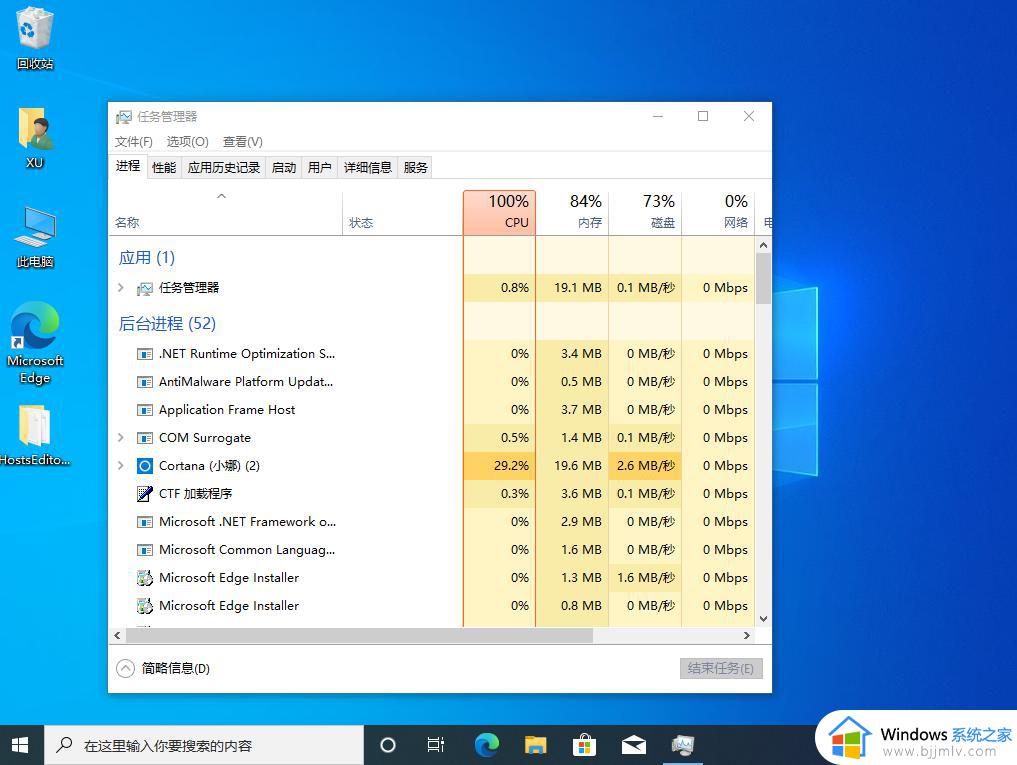The height and width of the screenshot is (765, 1017).
Task: Sort by the CPU column header
Action: 499,212
